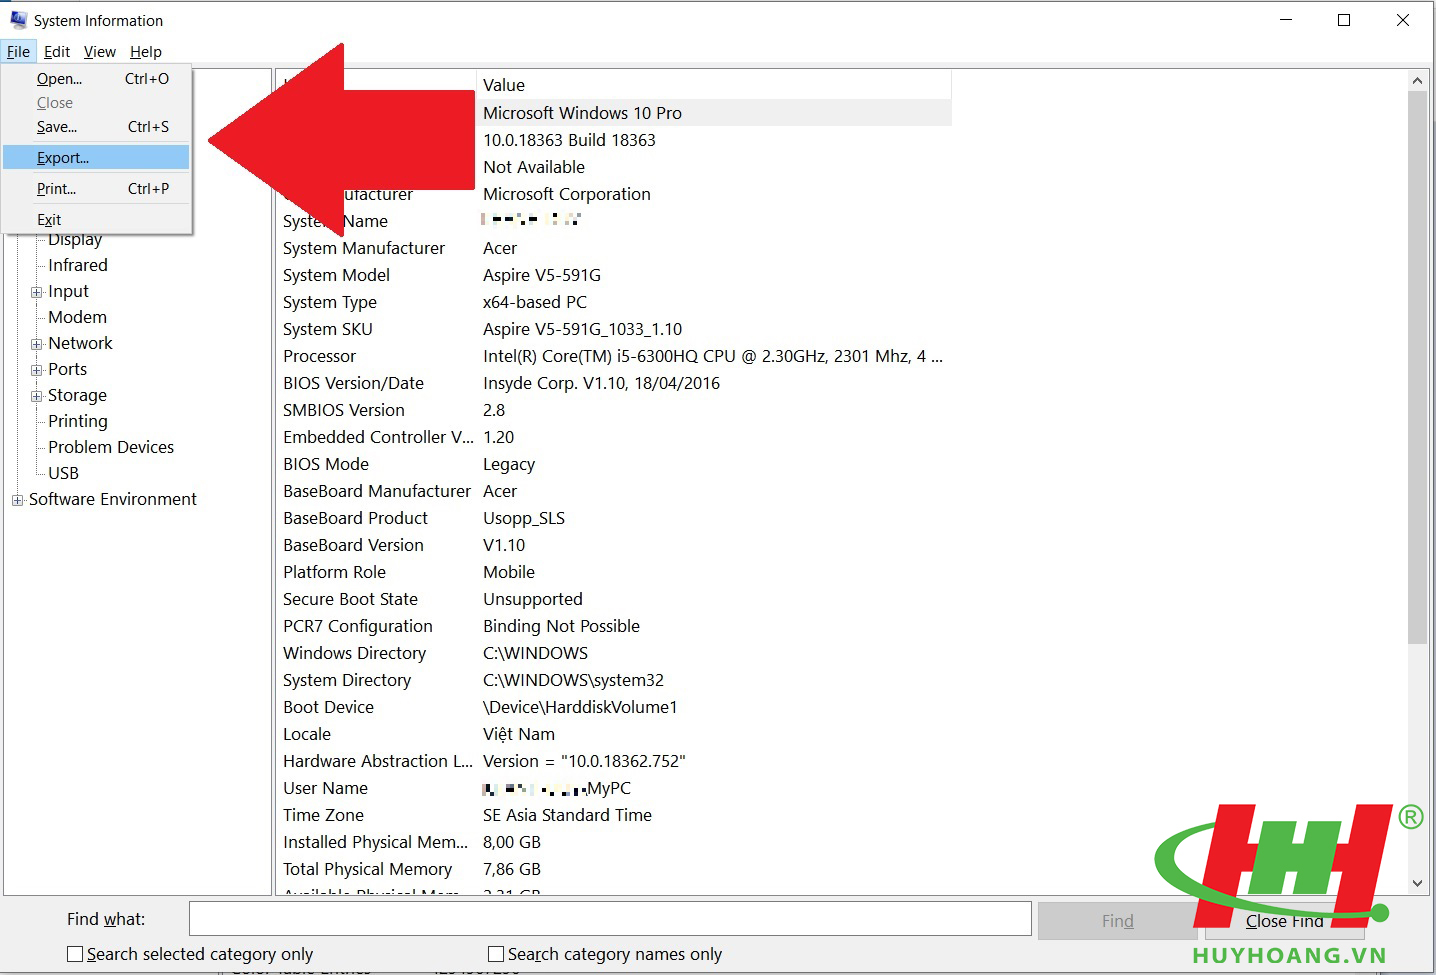Select the Infrared tree item
Viewport: 1436px width, 975px height.
pos(78,265)
